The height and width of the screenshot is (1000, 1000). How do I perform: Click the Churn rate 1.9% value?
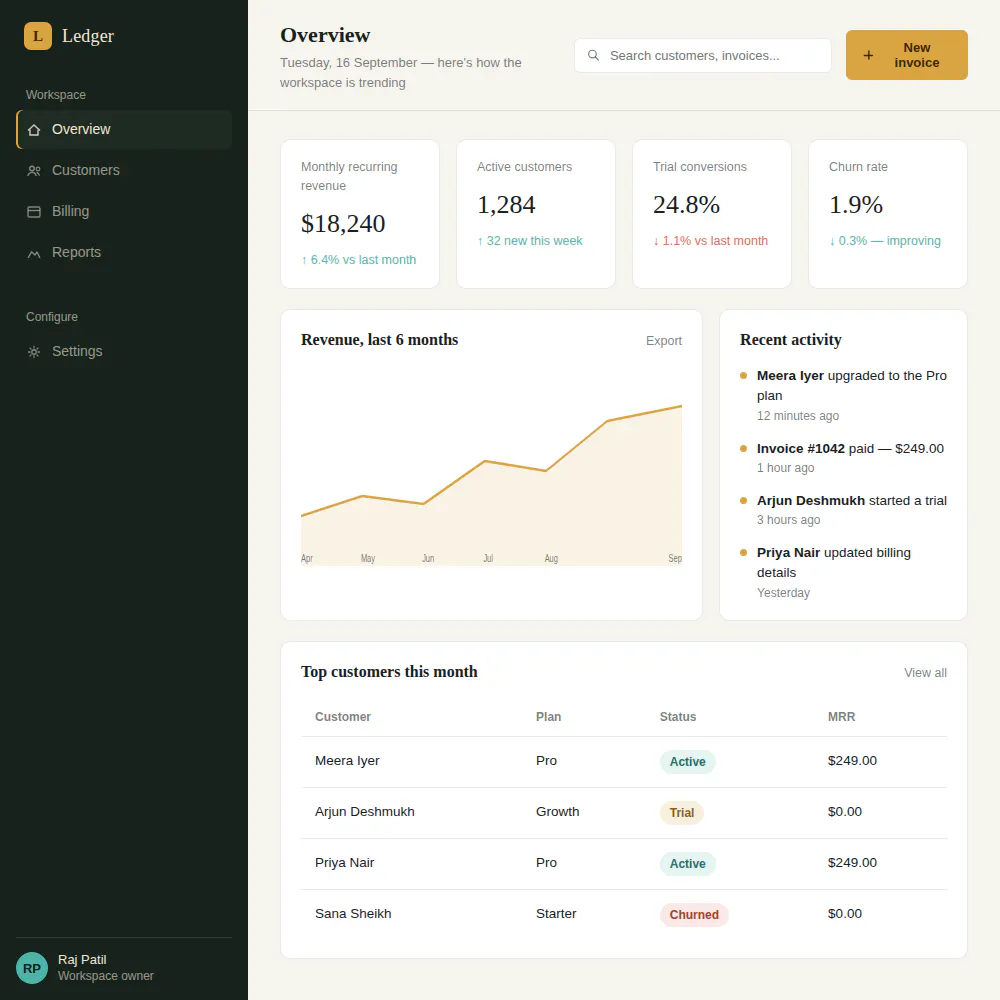856,205
